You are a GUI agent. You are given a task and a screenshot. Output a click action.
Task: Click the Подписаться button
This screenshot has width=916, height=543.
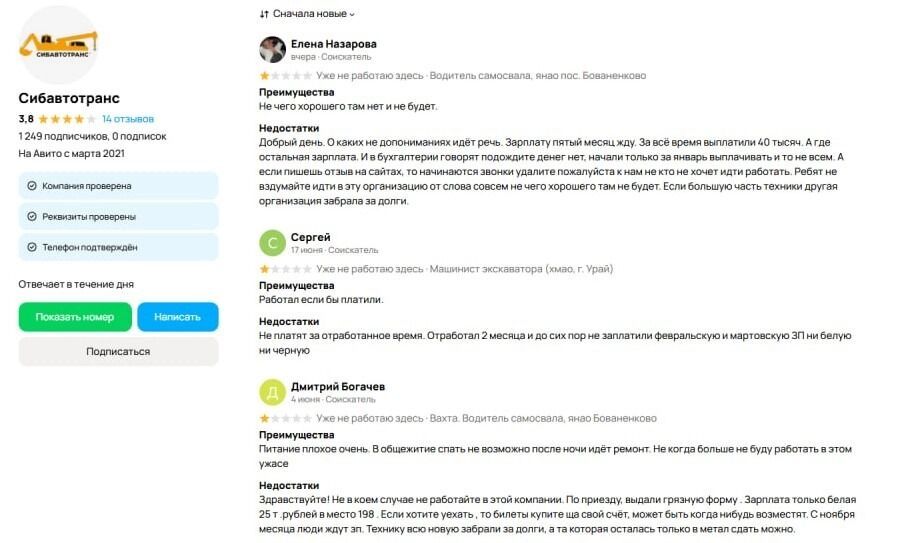pyautogui.click(x=118, y=351)
